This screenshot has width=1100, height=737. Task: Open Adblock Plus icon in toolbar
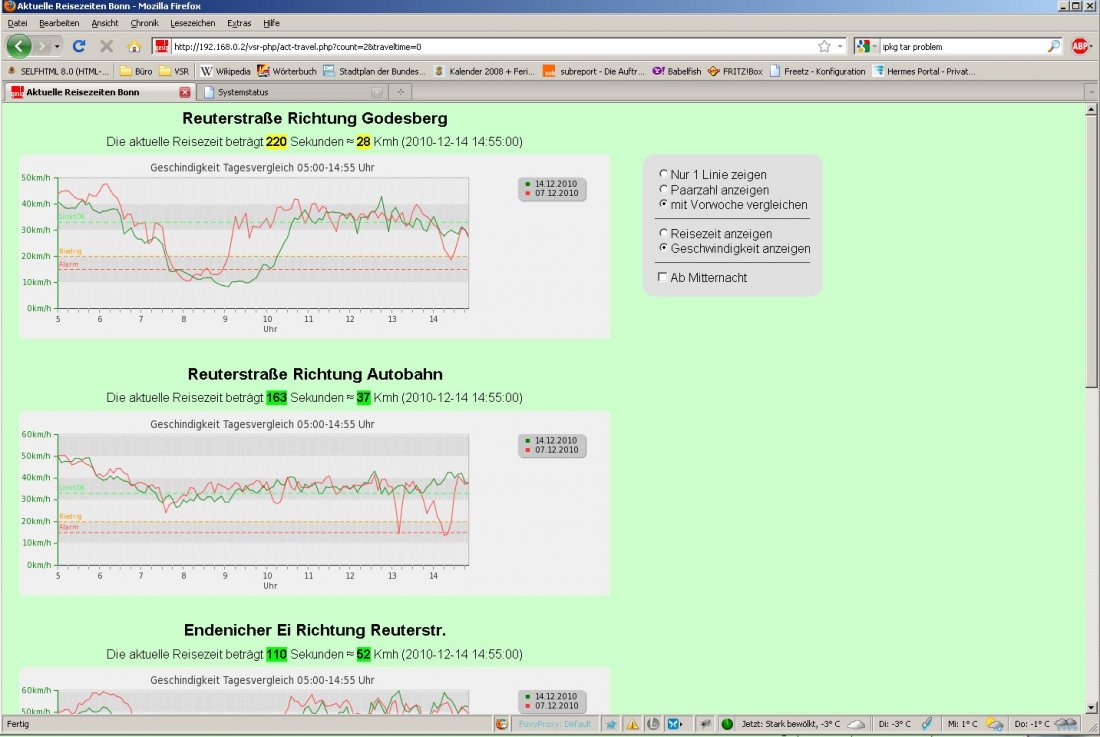1080,46
